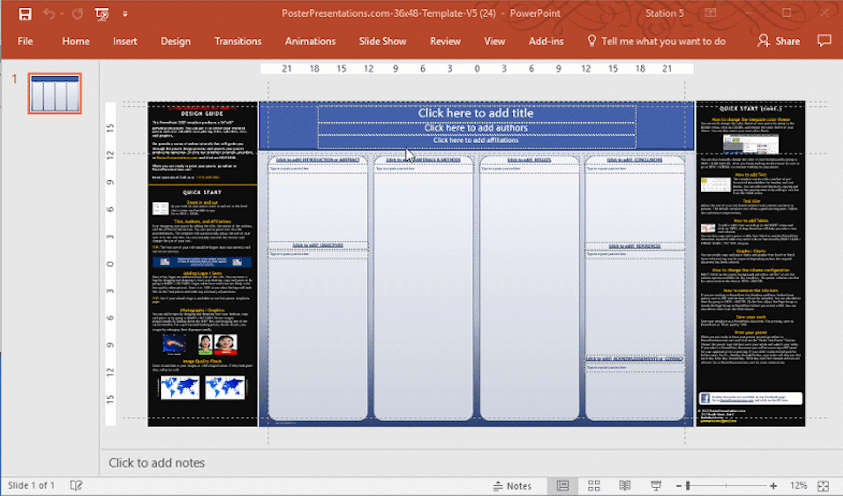Click the INTRODUCTION or ABSTRACT heading placeholder
The height and width of the screenshot is (496, 843).
point(318,160)
